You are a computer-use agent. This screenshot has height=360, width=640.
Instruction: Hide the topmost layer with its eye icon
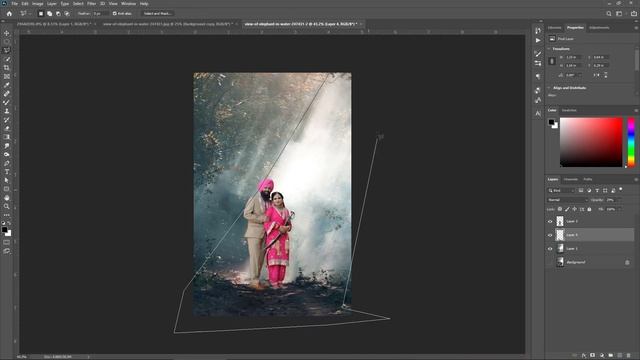coord(550,222)
